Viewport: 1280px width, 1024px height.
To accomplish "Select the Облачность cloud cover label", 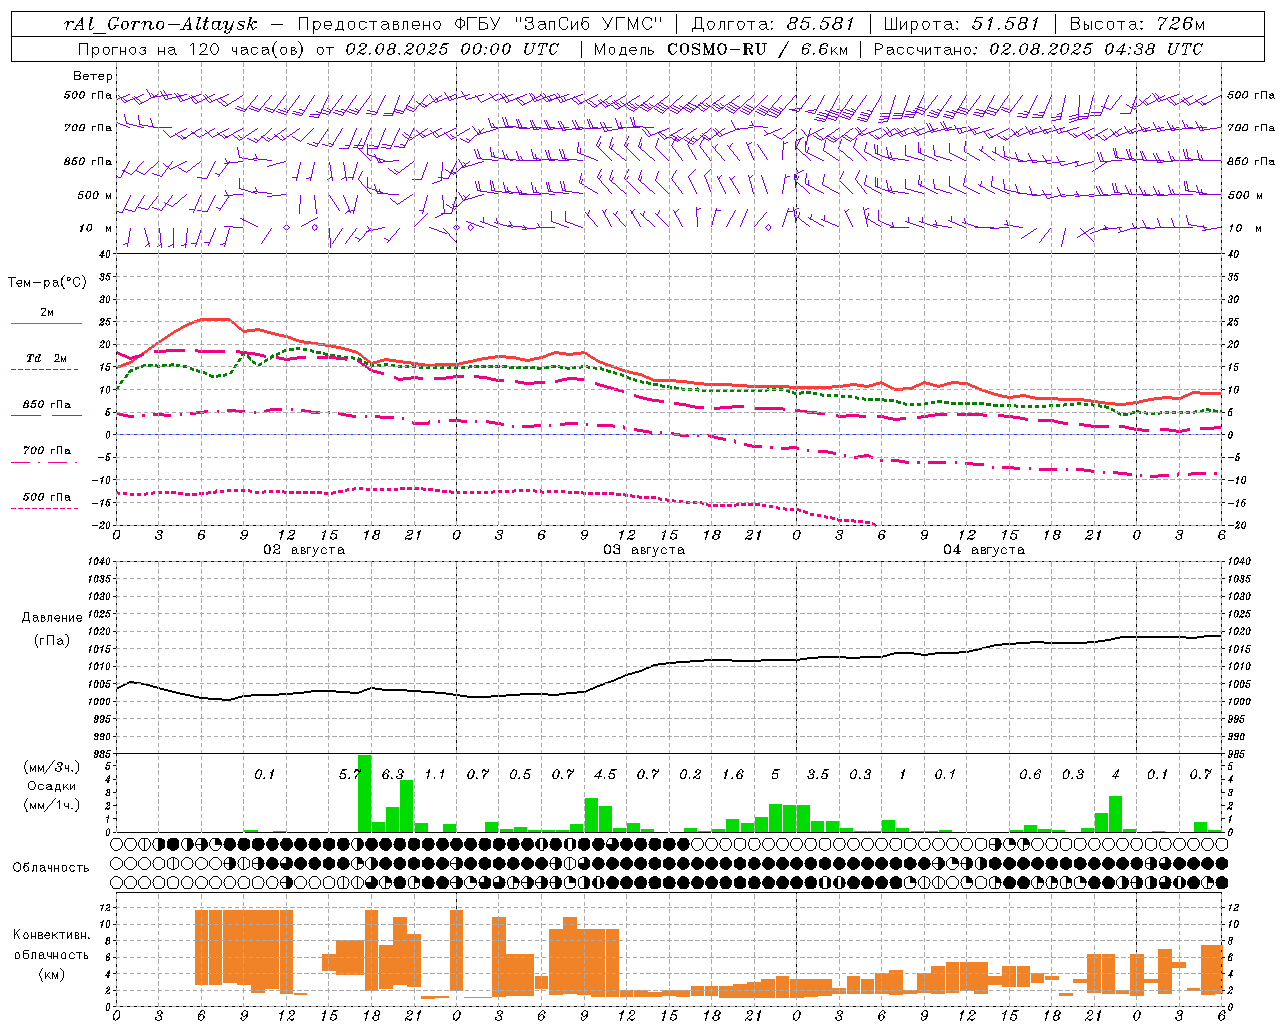I will pos(51,867).
